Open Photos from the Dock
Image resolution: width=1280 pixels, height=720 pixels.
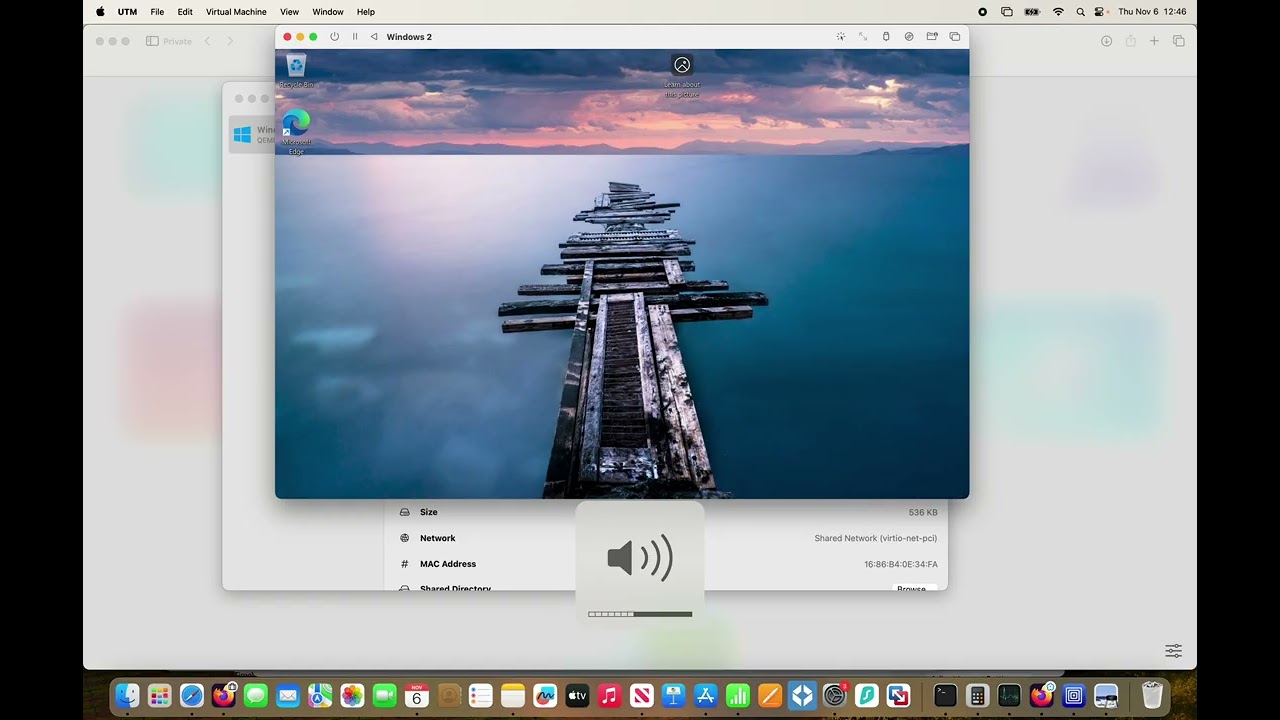pos(352,695)
